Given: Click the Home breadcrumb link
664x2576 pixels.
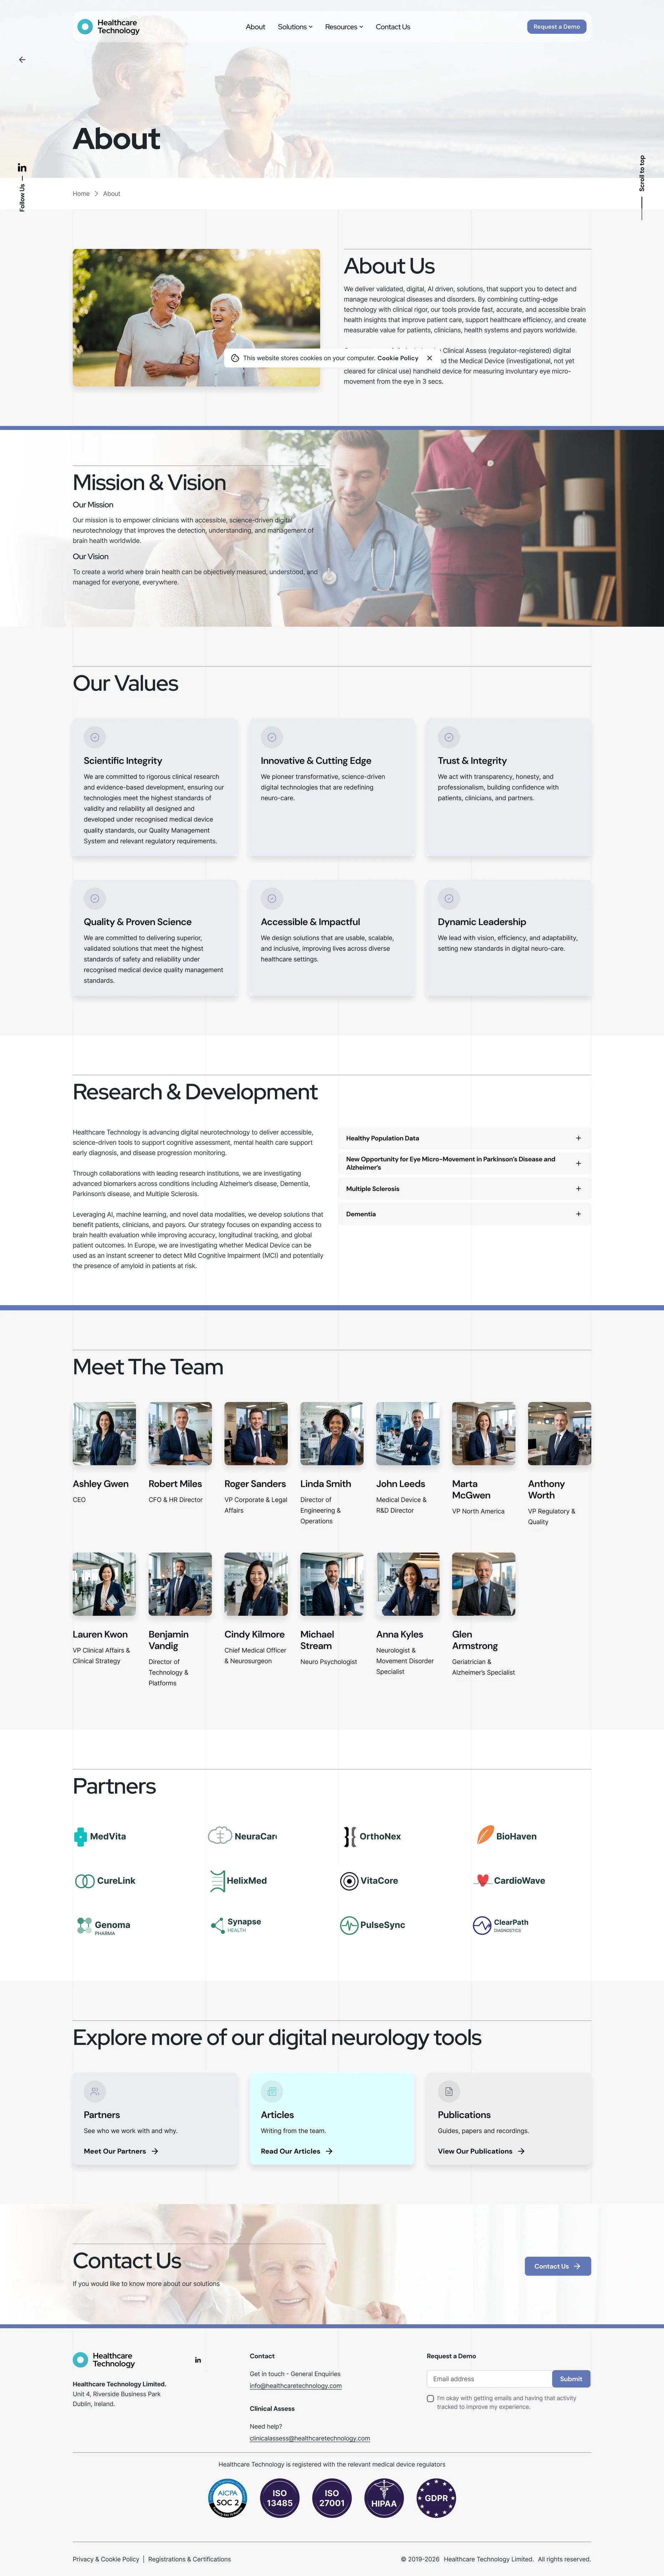Looking at the screenshot, I should [x=81, y=194].
